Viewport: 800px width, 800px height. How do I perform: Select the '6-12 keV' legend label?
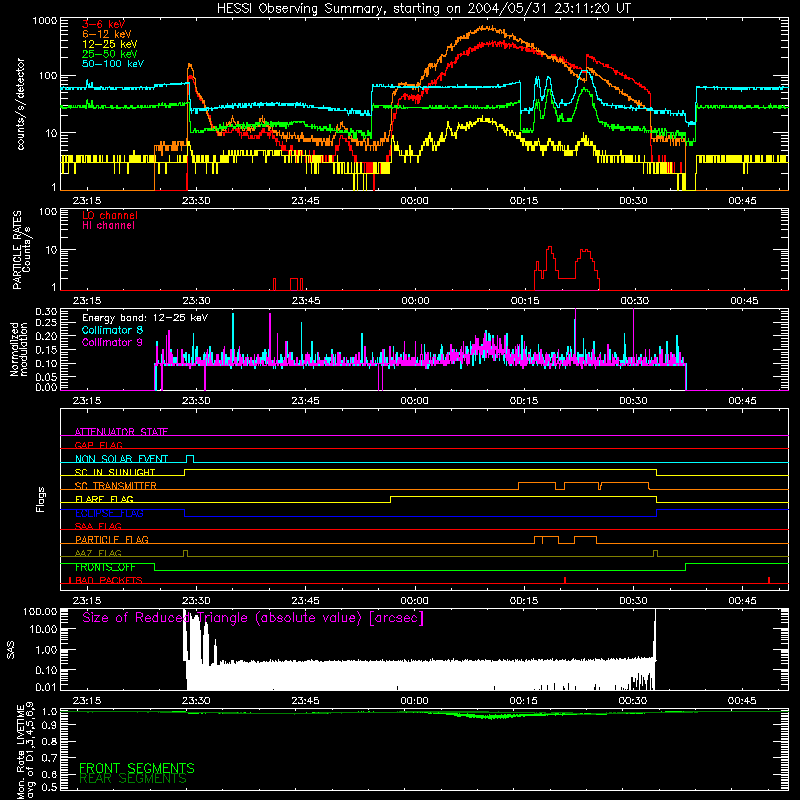[107, 34]
